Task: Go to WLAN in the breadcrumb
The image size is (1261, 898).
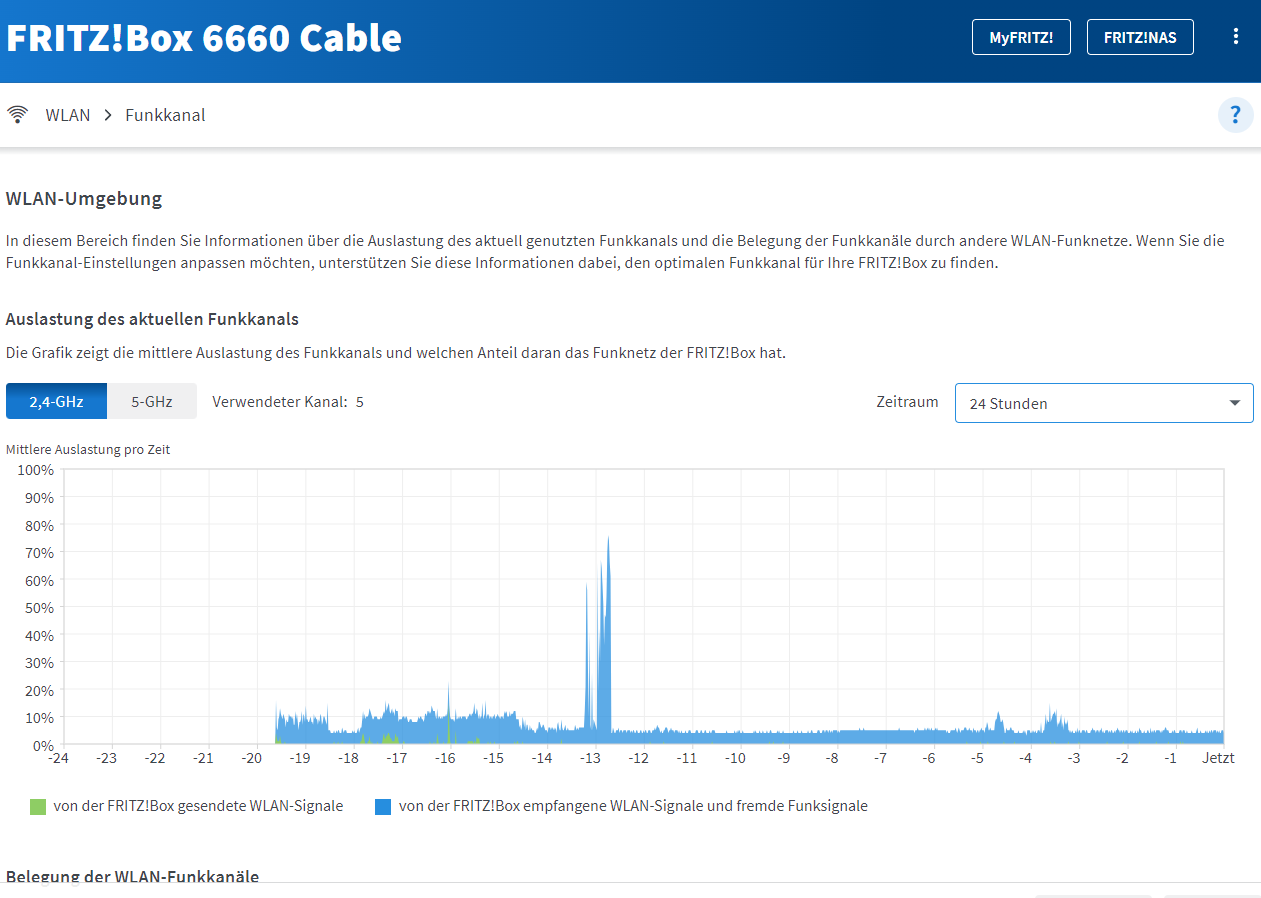Action: tap(68, 115)
